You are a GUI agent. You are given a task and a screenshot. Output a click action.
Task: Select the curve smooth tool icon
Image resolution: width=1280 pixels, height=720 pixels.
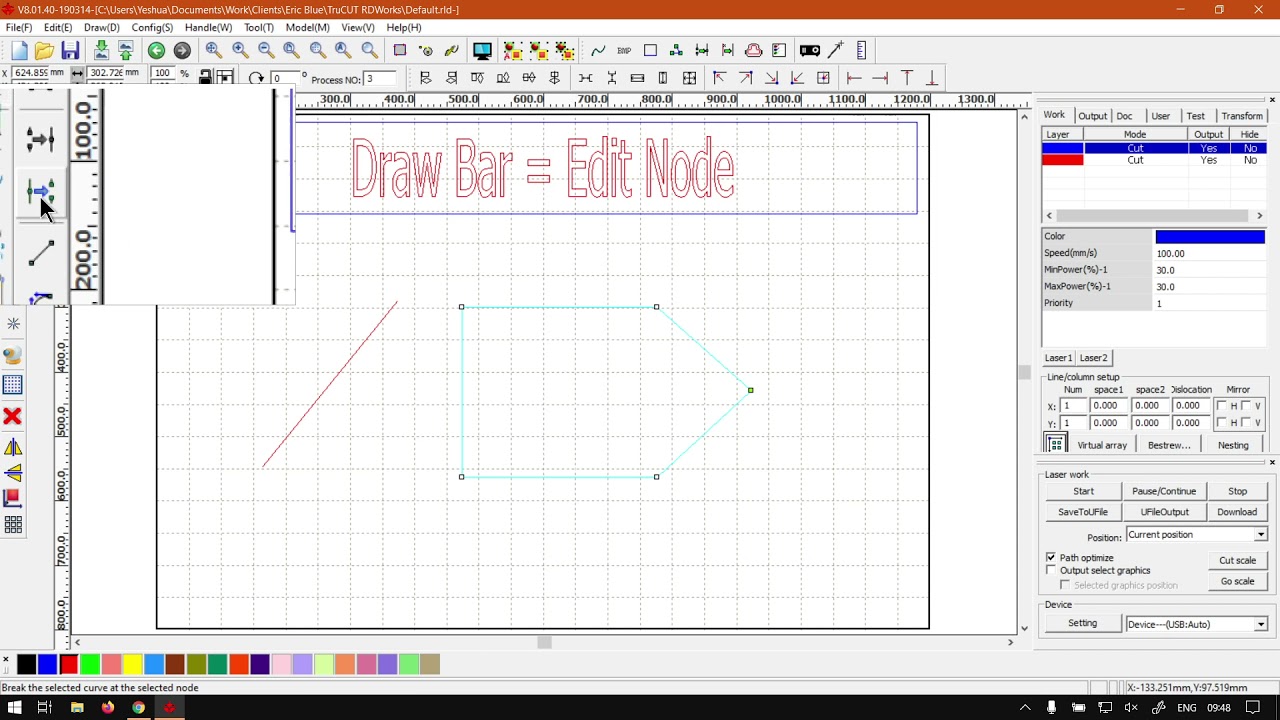[598, 51]
